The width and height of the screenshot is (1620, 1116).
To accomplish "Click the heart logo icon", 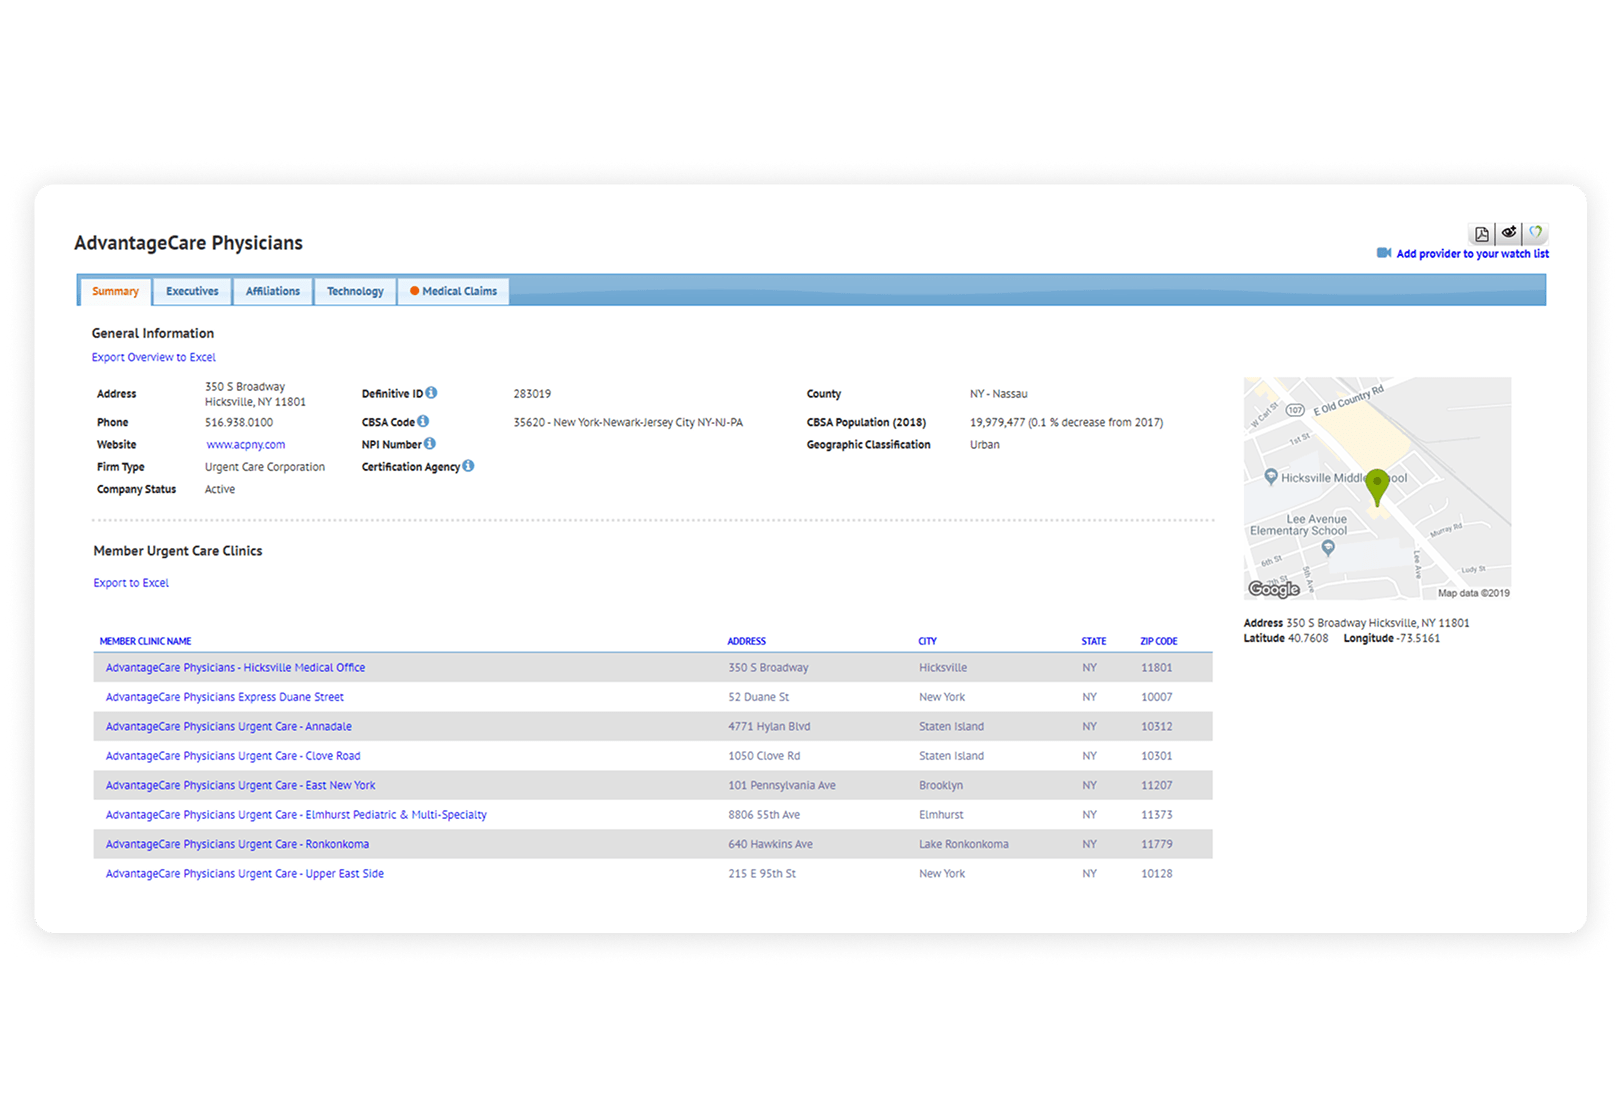I will pos(1535,233).
